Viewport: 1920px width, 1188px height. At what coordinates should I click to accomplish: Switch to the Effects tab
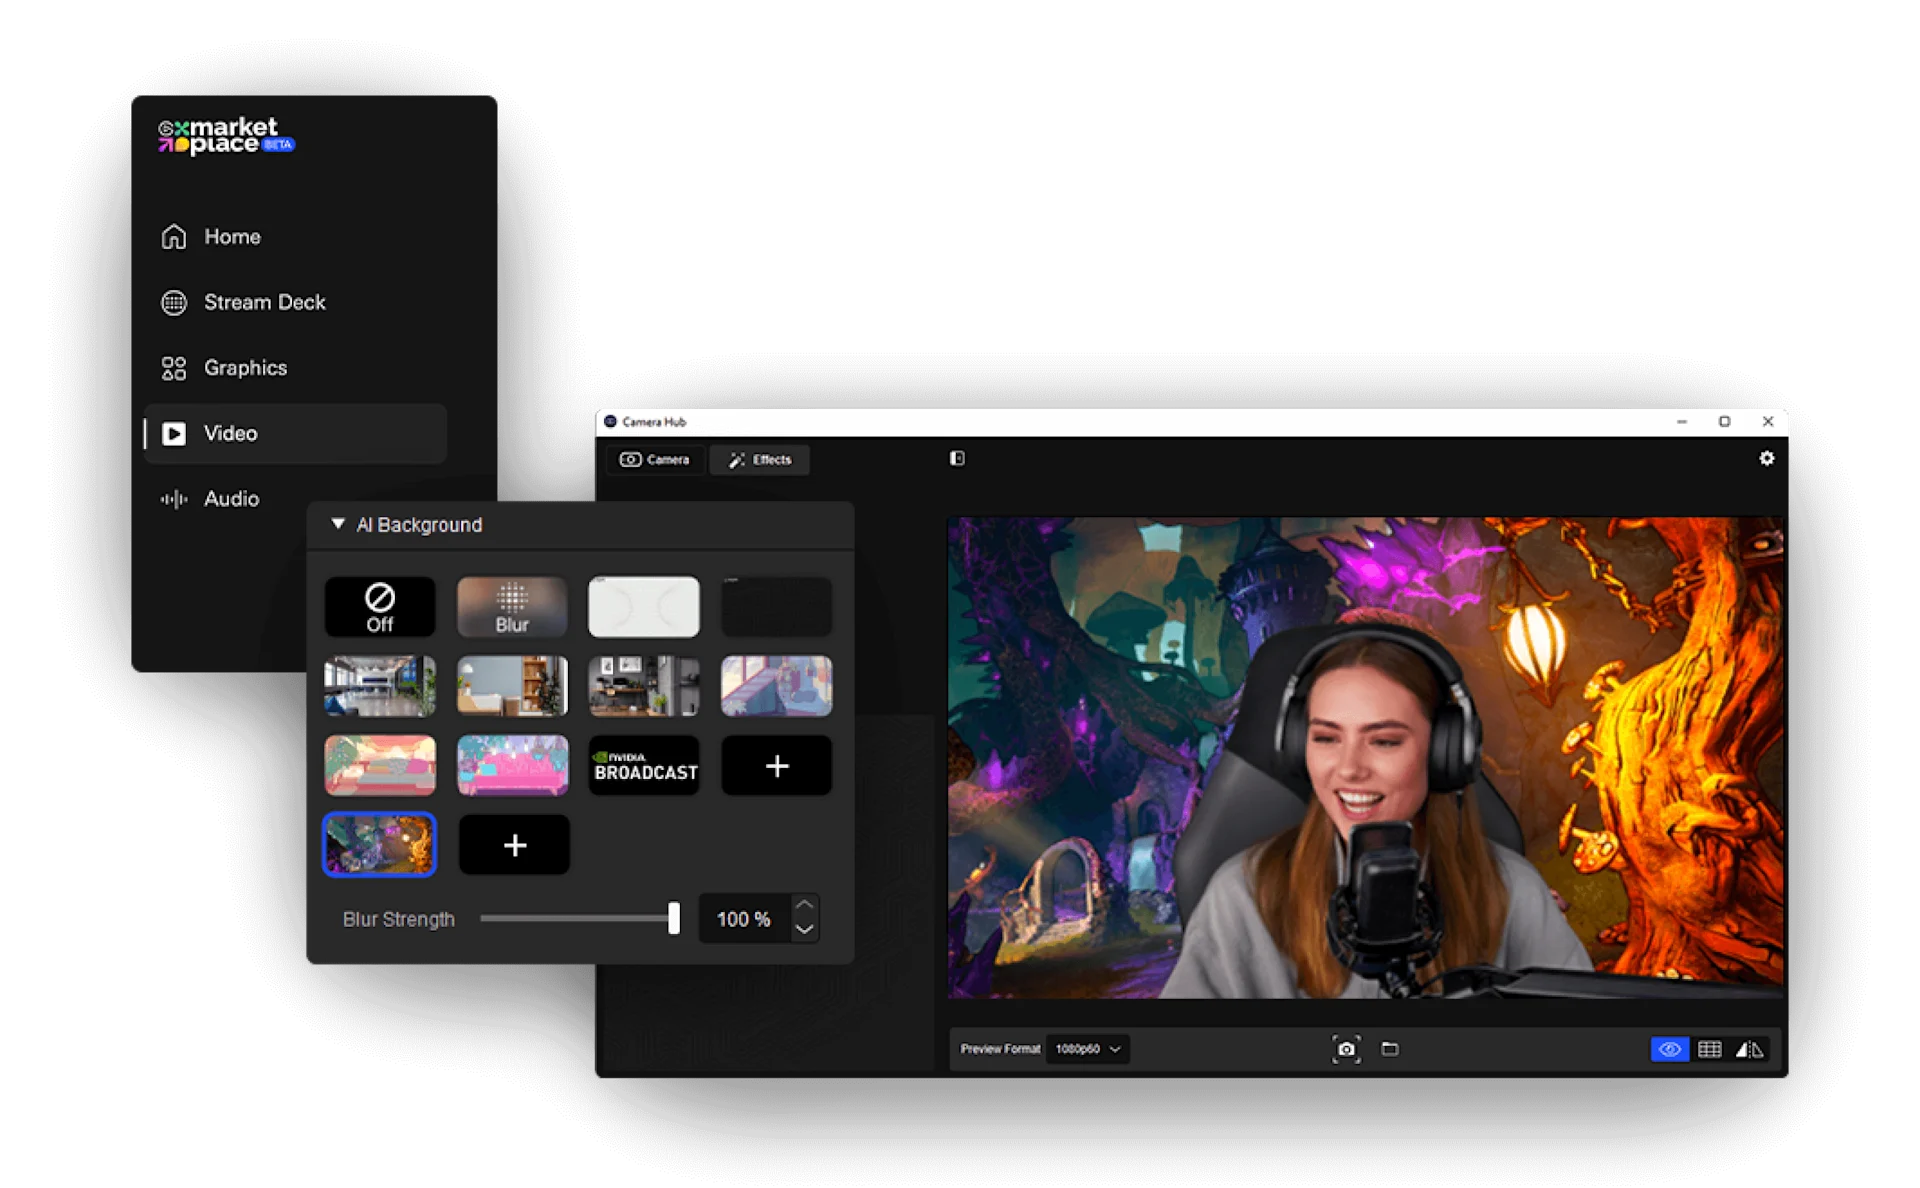[759, 460]
